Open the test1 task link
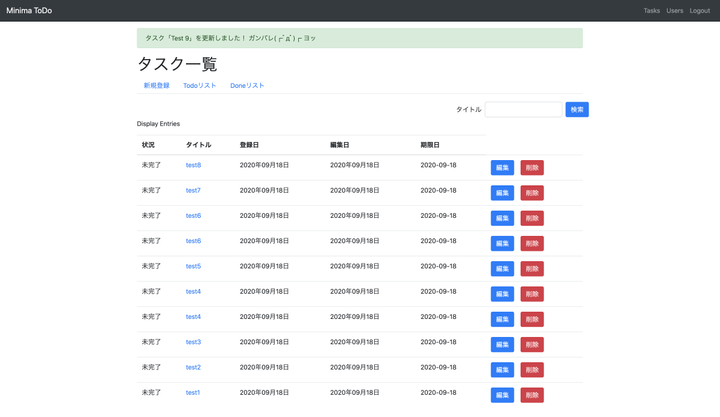This screenshot has width=720, height=417. point(193,393)
